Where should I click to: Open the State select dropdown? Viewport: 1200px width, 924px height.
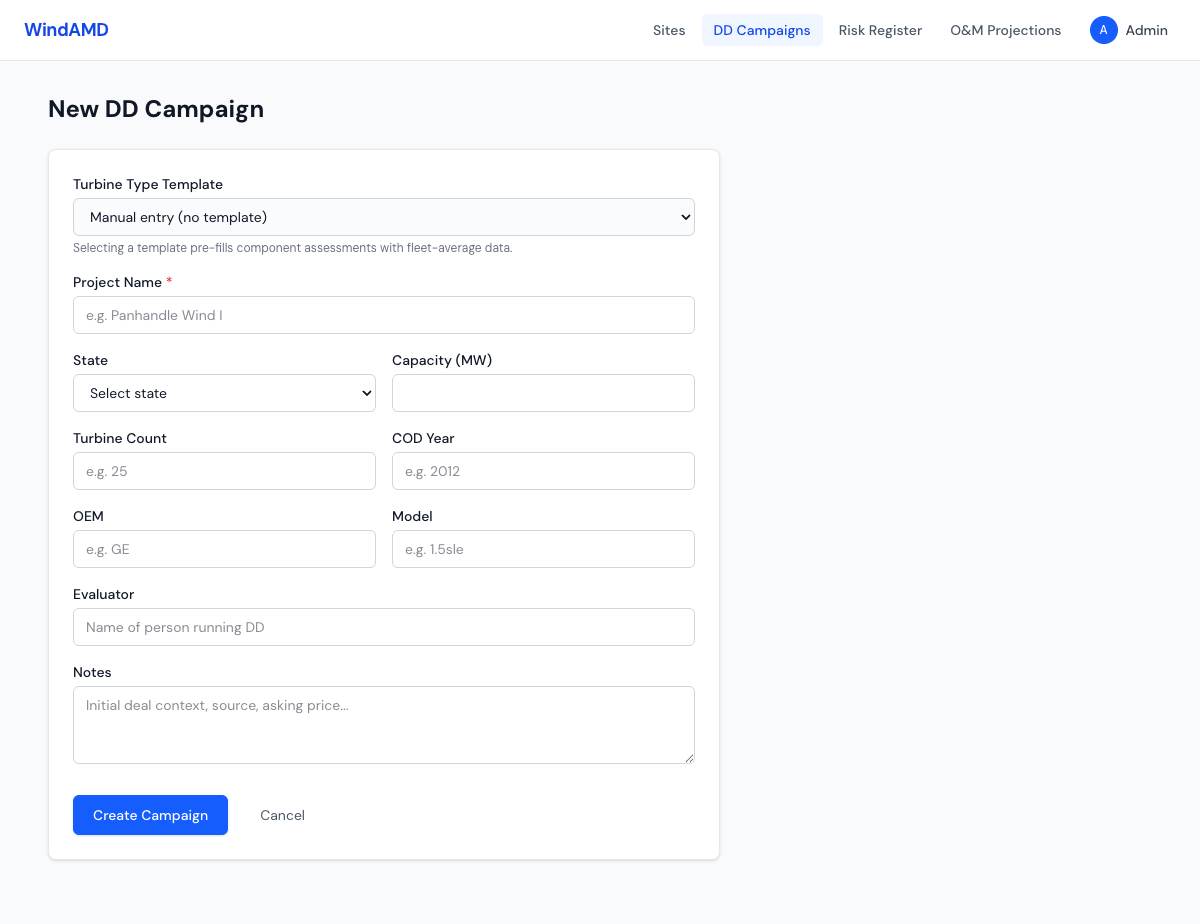pyautogui.click(x=224, y=393)
